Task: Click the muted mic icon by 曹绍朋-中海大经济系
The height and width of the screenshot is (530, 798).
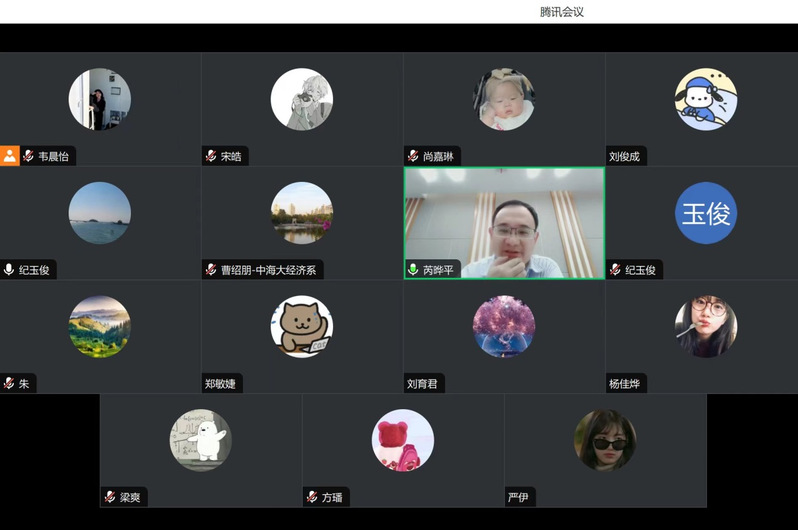Action: tap(211, 270)
